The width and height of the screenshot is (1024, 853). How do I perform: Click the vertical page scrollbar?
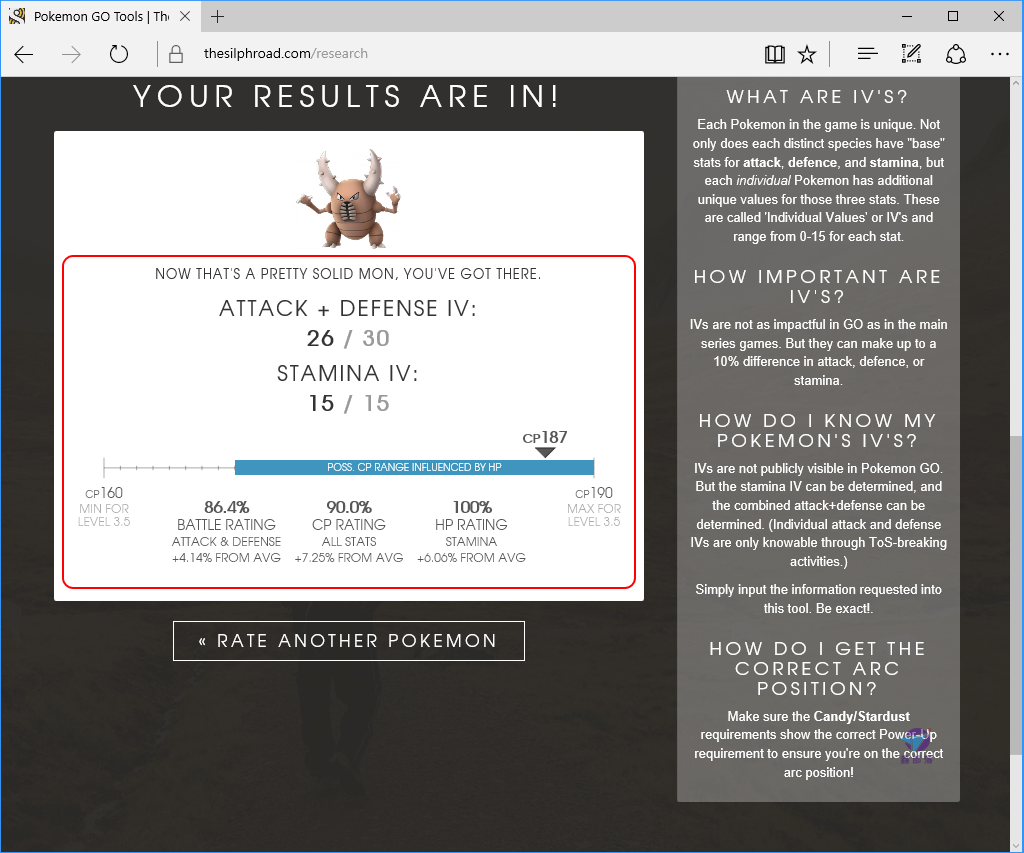coord(1016,594)
